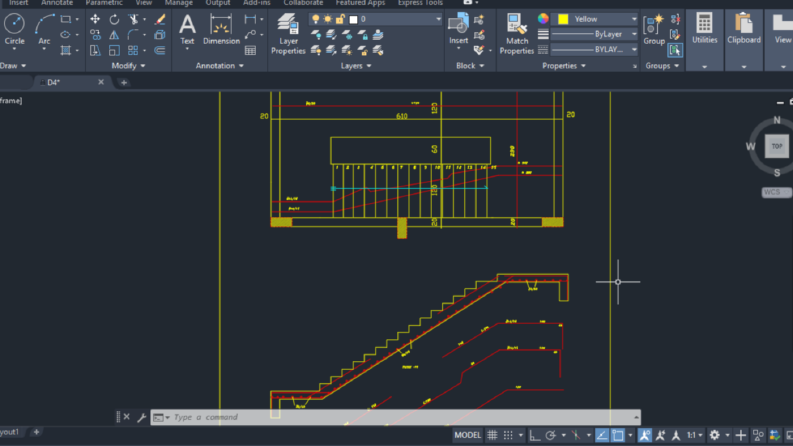793x446 pixels.
Task: Activate the Move tool
Action: [95, 19]
